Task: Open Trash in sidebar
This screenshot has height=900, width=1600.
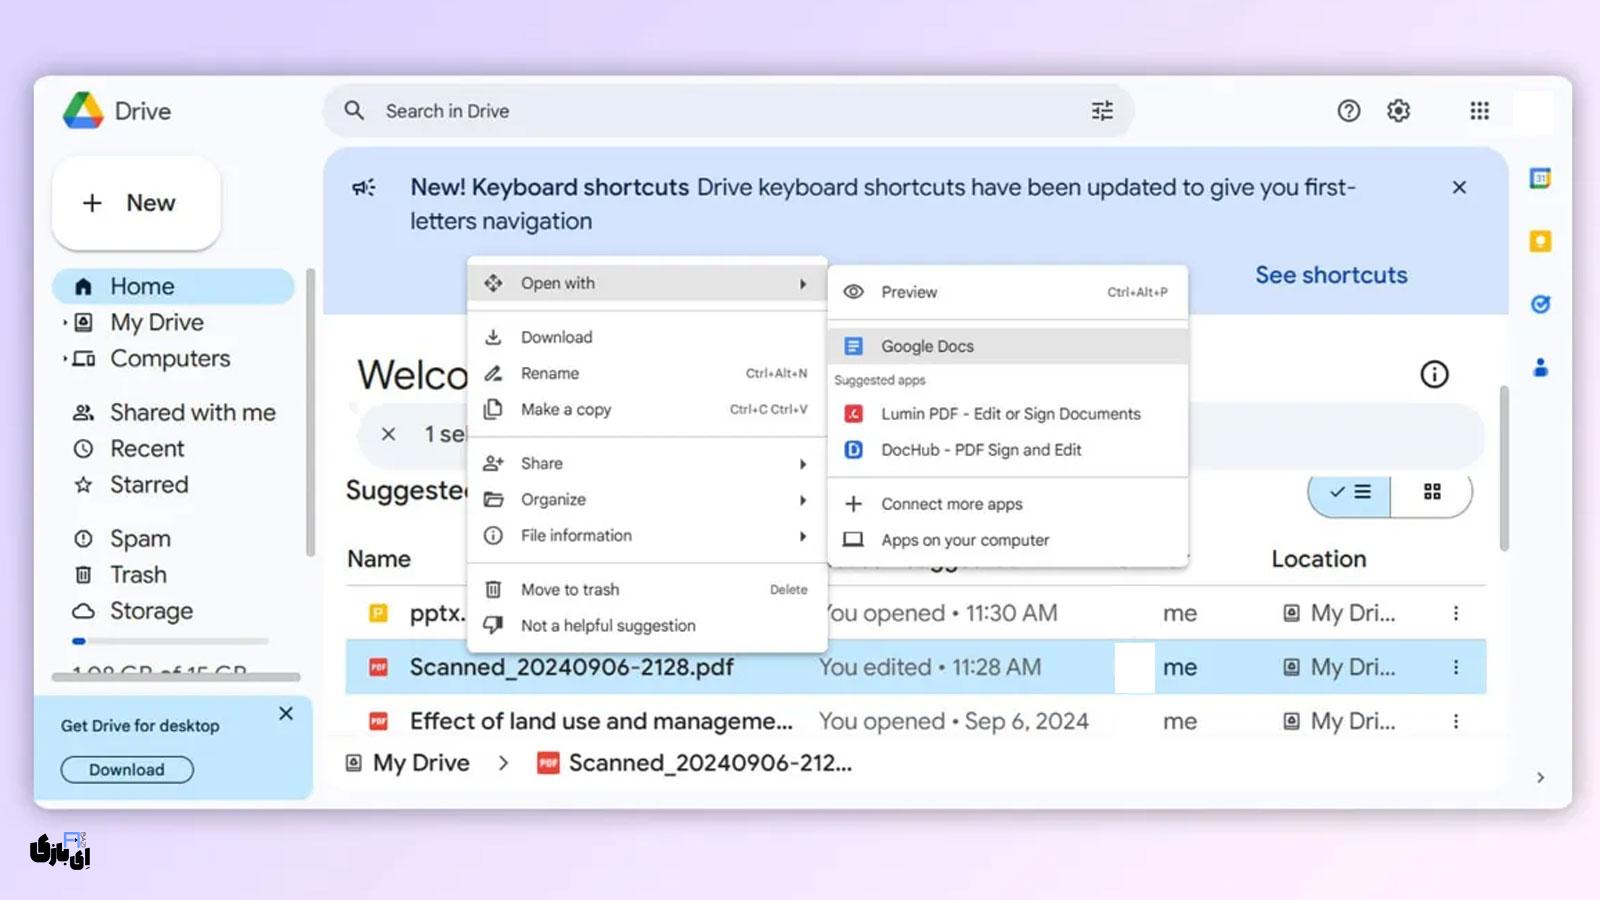Action: [x=173, y=574]
